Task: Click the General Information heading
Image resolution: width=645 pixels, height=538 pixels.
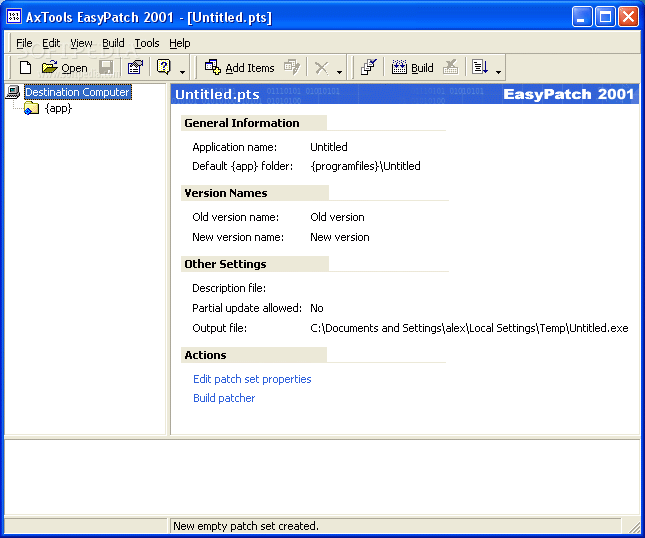Action: 242,123
